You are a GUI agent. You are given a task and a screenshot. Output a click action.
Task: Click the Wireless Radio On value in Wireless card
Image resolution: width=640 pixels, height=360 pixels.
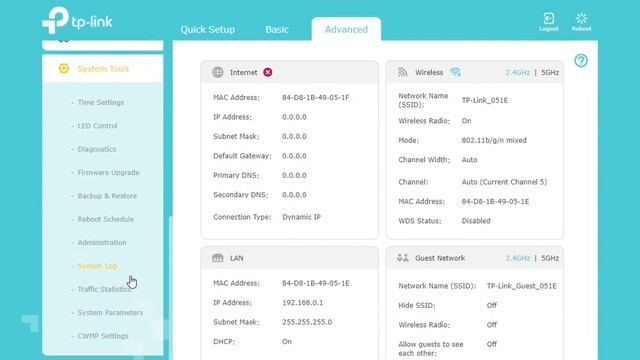(x=466, y=121)
